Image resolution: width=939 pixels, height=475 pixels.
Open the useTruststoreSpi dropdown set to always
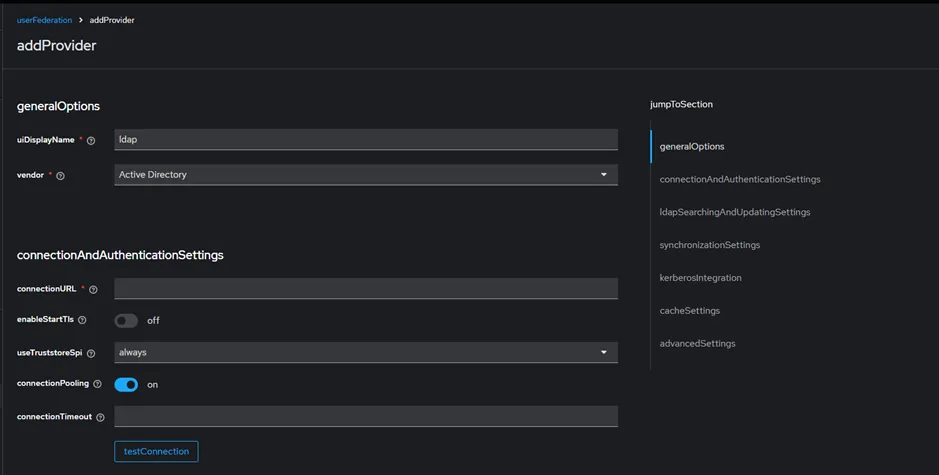366,352
